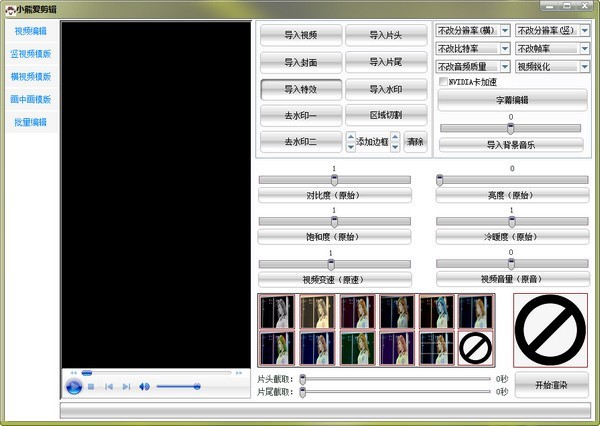Switch to the 视频编辑 tab
This screenshot has width=600, height=426.
pyautogui.click(x=31, y=31)
